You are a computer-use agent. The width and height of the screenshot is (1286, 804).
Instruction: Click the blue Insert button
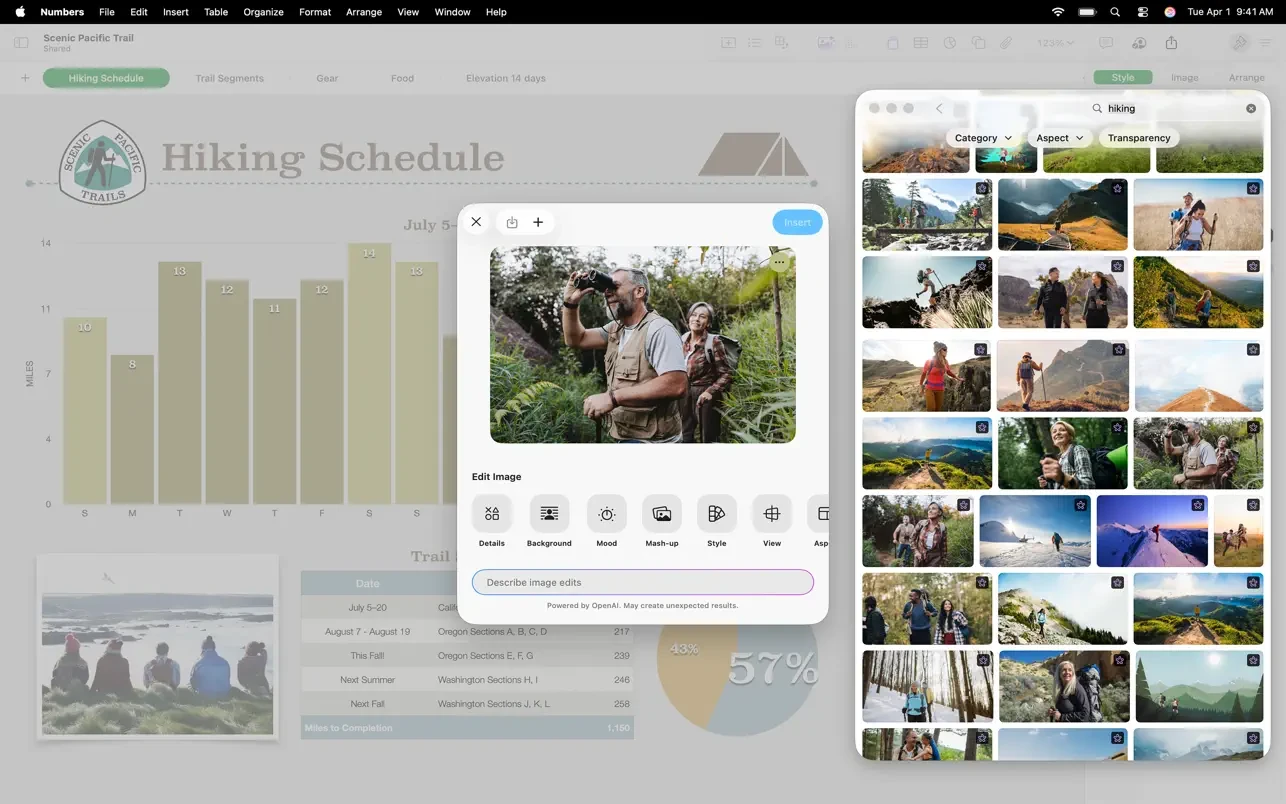coord(797,222)
